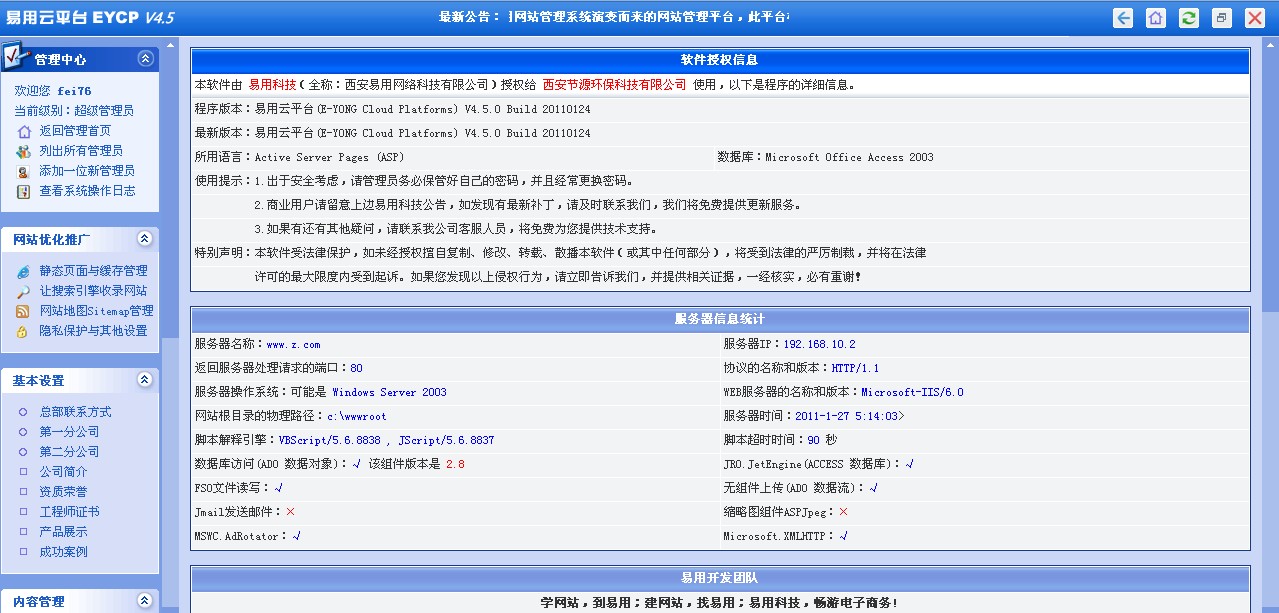1279x613 pixels.
Task: Open the 成功案例 page
Action: 63,552
